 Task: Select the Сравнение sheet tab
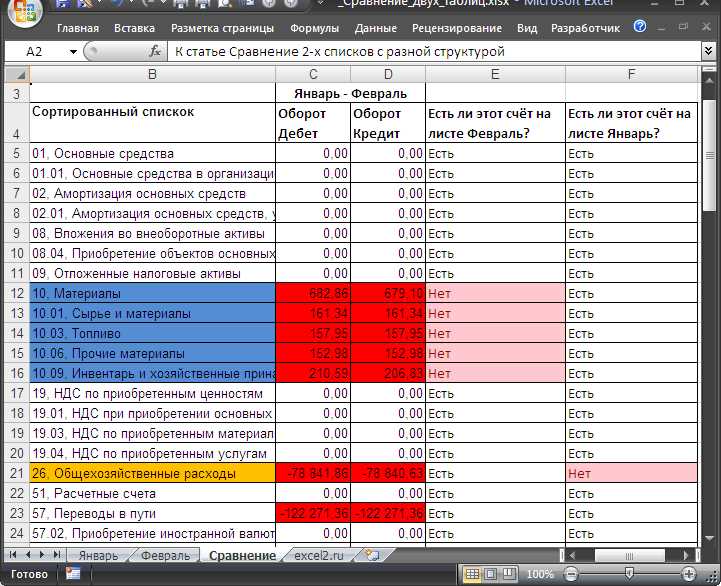point(242,555)
